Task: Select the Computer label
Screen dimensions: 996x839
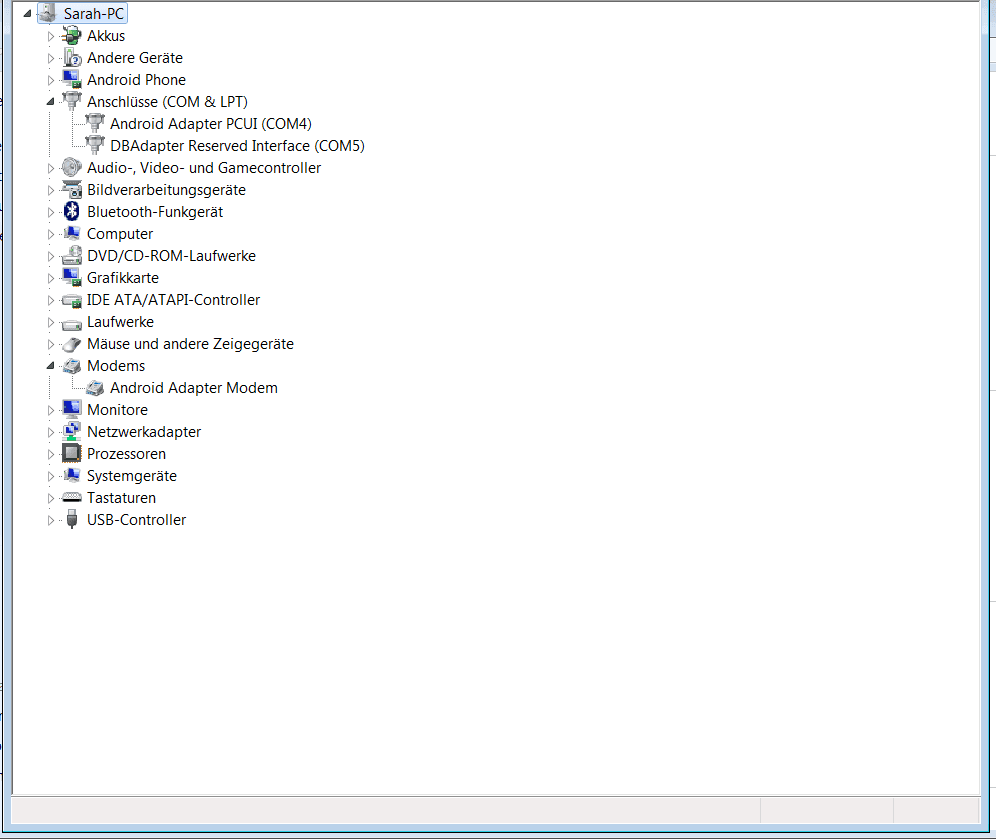Action: tap(120, 234)
